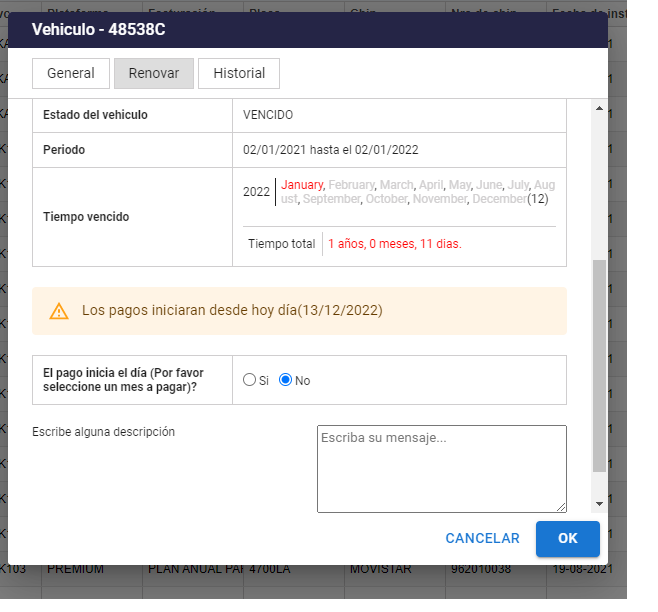Image resolution: width=658 pixels, height=612 pixels.
Task: Click the red "January" month label
Action: (302, 185)
